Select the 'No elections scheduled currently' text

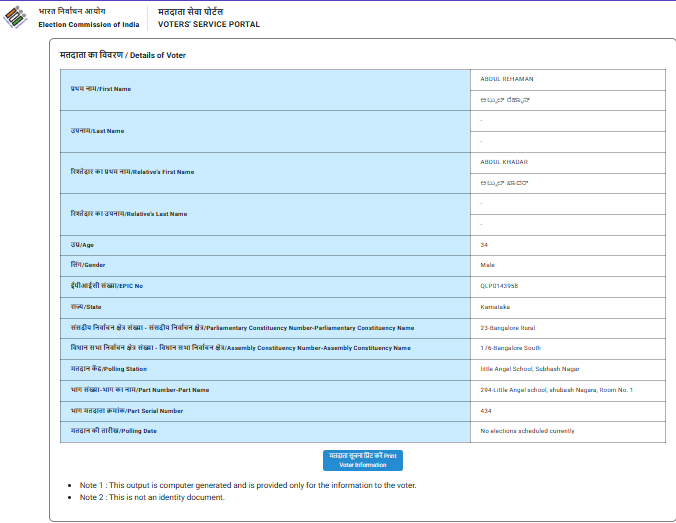click(527, 431)
